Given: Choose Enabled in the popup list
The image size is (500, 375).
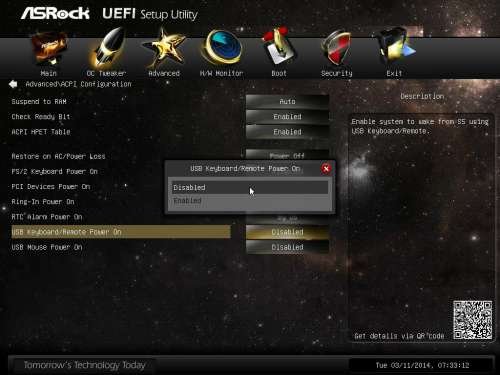Looking at the screenshot, I should pos(250,201).
